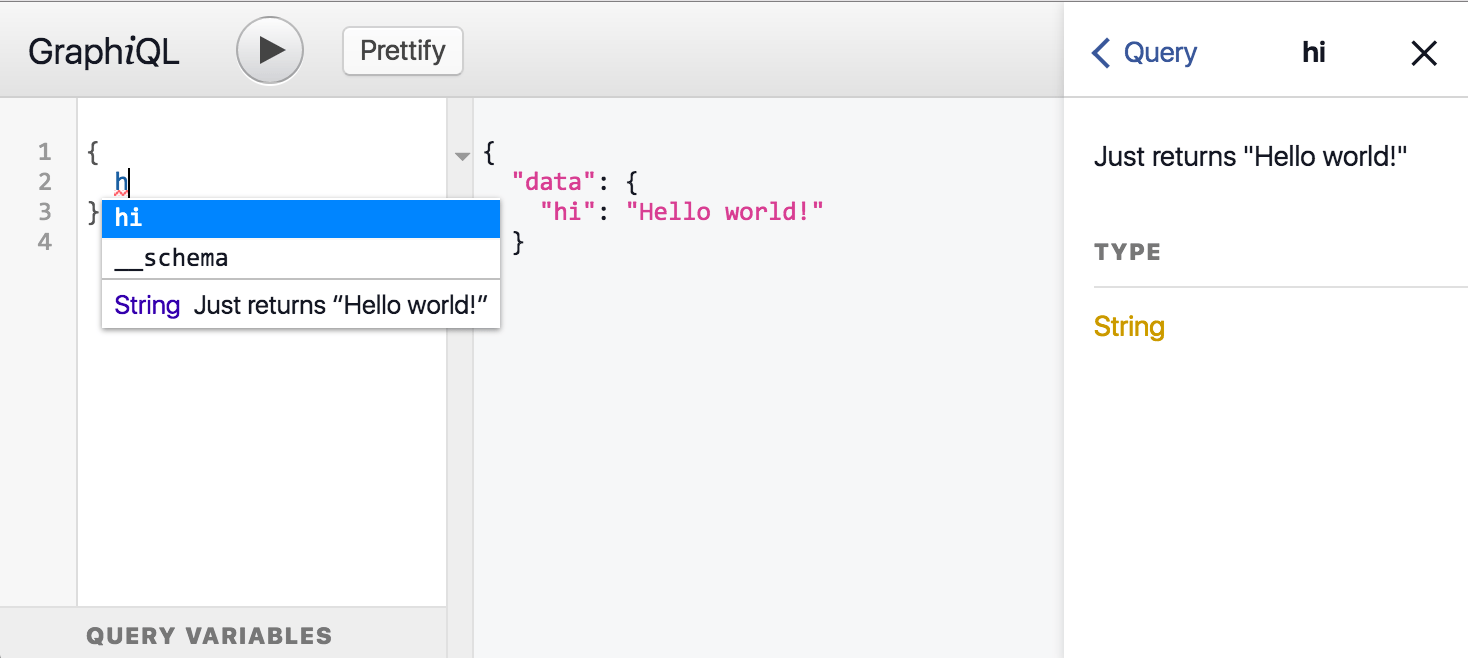Click line number 1 in the editor gutter
This screenshot has height=658, width=1468.
click(x=44, y=152)
